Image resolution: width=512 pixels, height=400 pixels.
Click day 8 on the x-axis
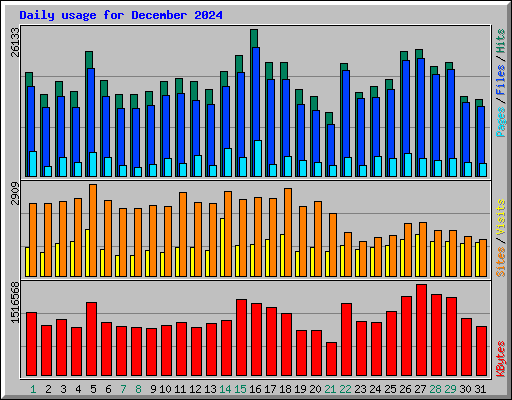138,389
